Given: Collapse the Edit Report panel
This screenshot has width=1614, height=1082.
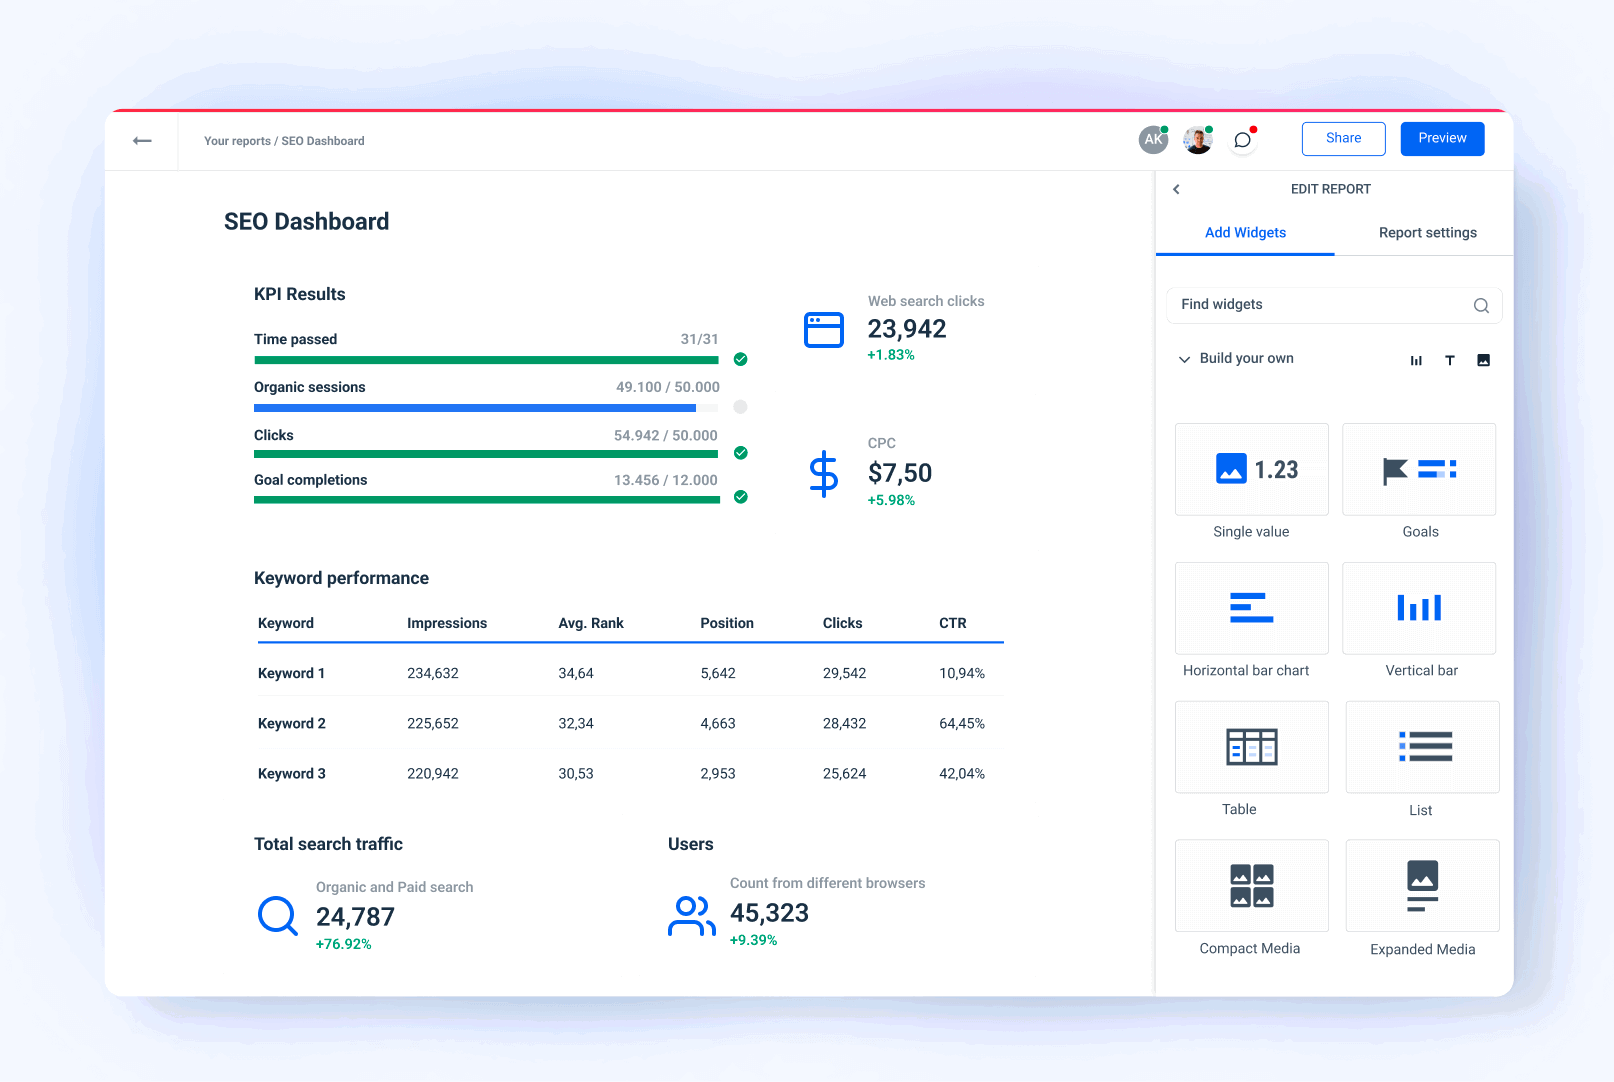Looking at the screenshot, I should pos(1176,189).
